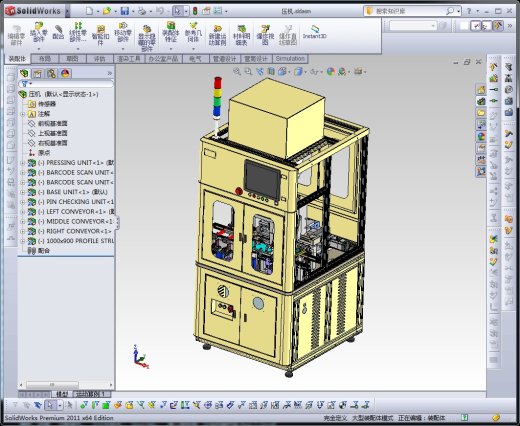Open the Assembly Features dropdown arrow
520x426 pixels.
point(171,49)
